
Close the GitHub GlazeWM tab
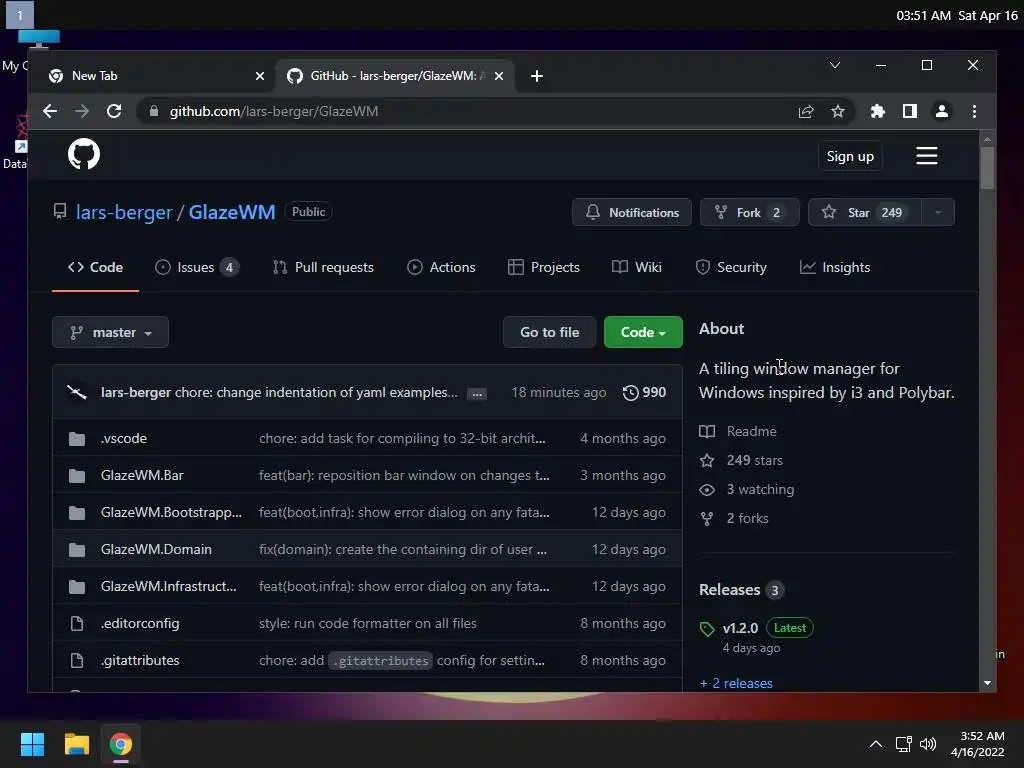tap(499, 76)
